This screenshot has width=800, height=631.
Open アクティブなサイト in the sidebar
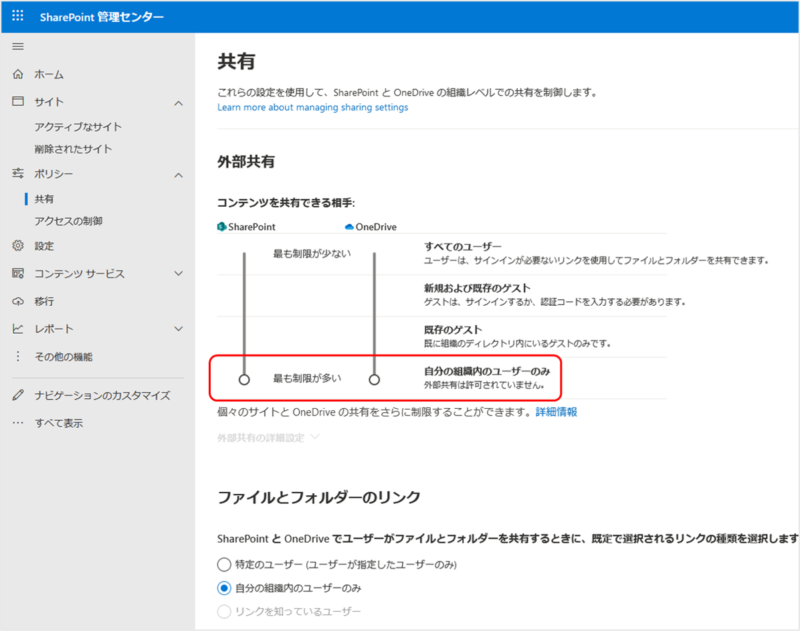tap(78, 127)
